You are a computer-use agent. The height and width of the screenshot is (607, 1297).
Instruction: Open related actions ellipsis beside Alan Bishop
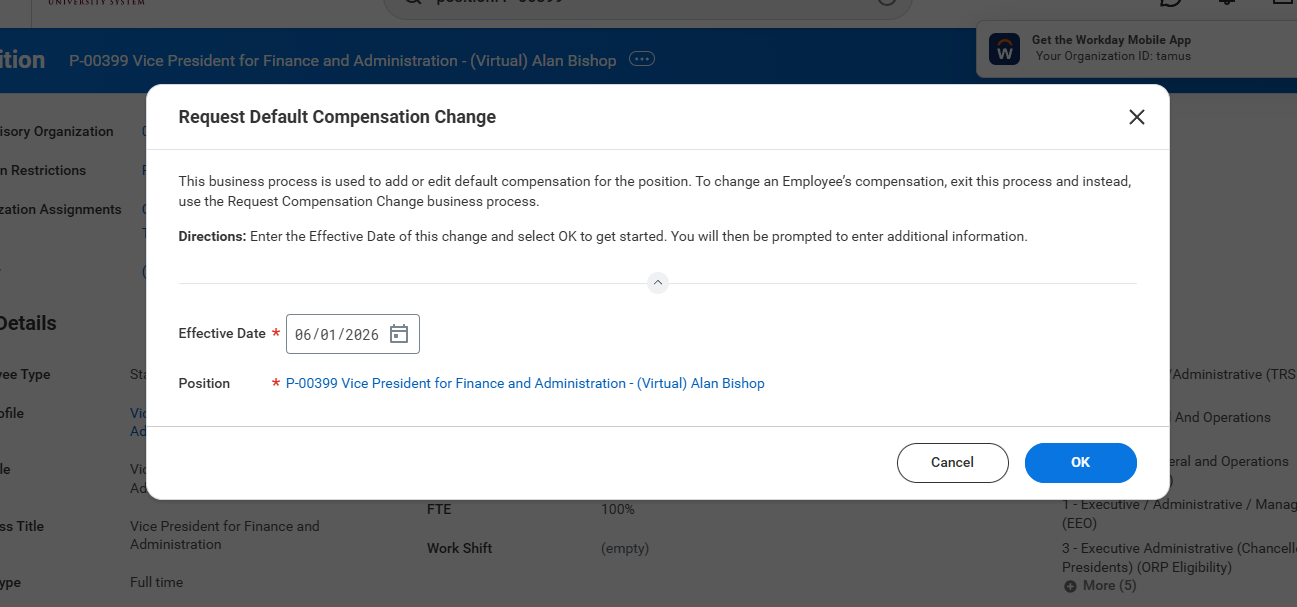(x=642, y=60)
